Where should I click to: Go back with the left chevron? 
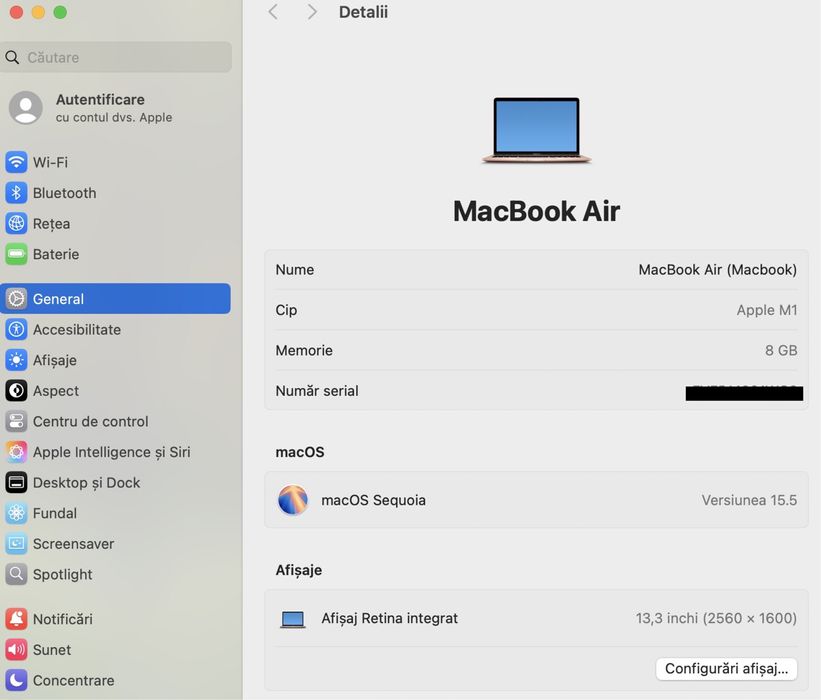pos(273,12)
